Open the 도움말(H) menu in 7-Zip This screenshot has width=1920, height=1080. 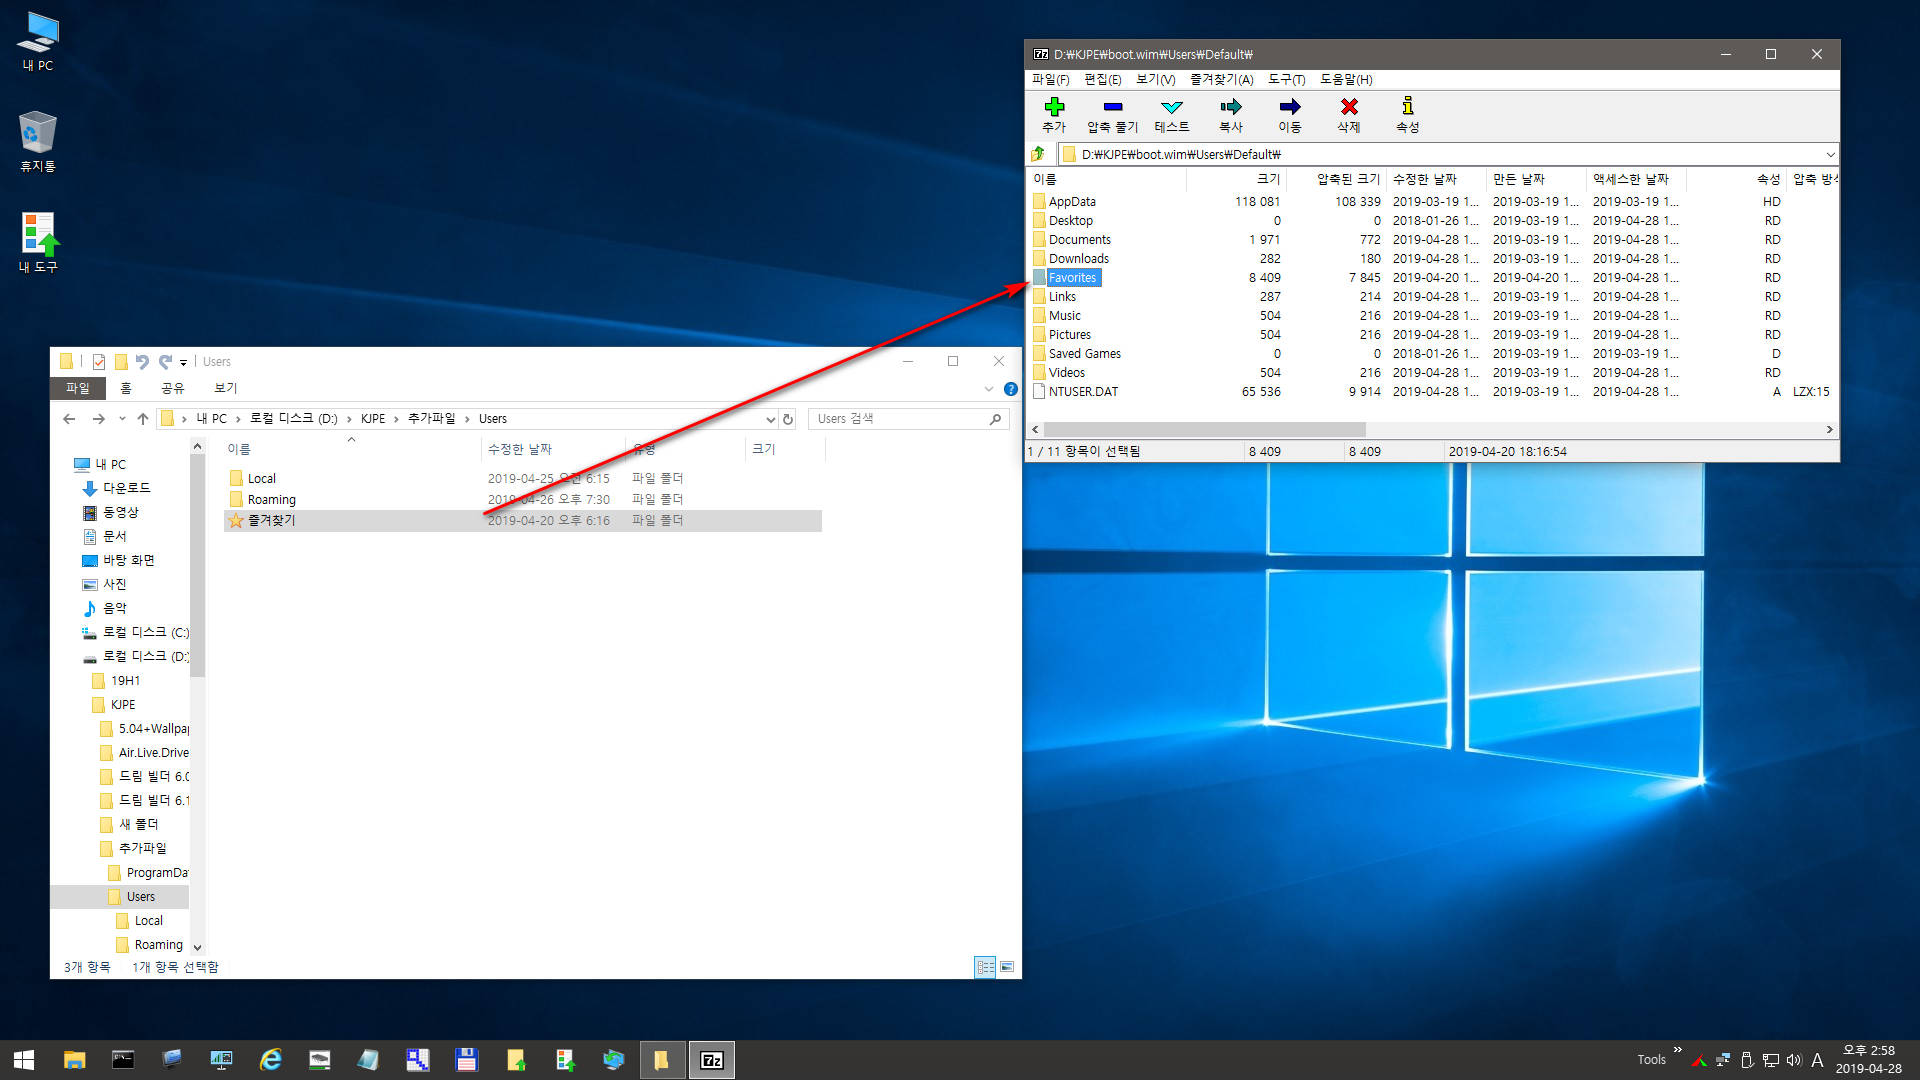(x=1346, y=79)
